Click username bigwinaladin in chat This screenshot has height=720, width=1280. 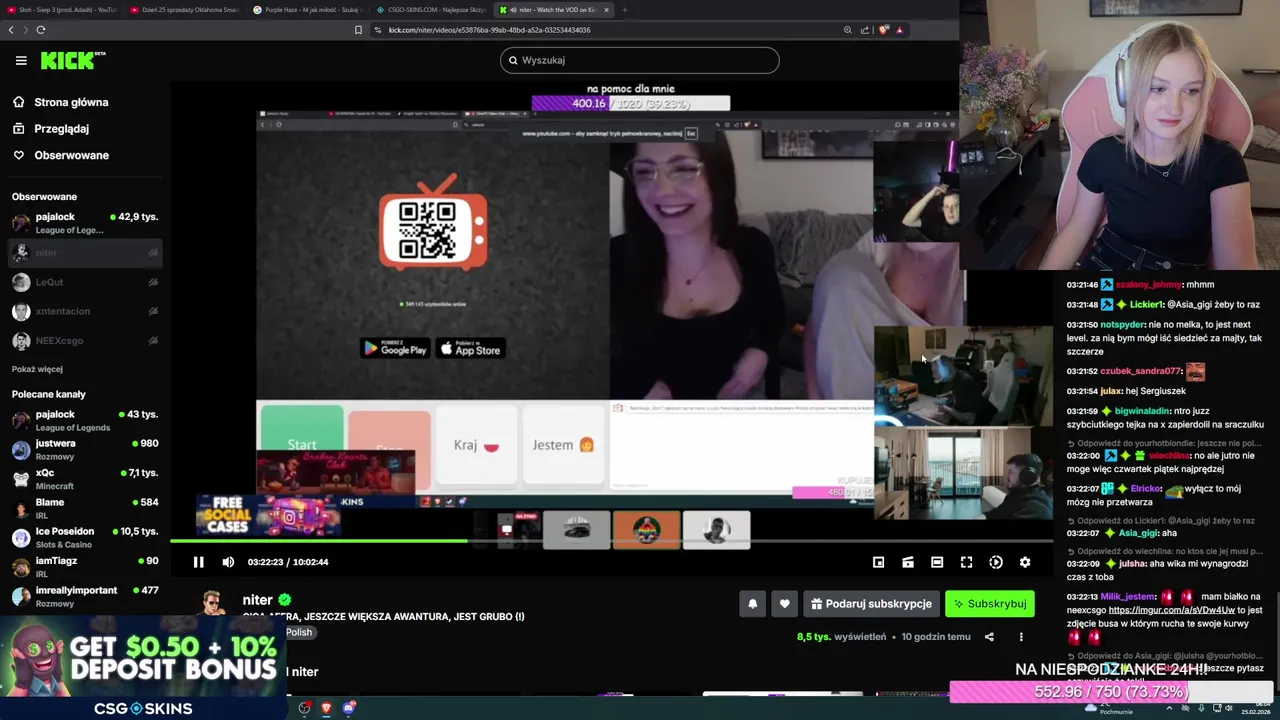(x=1143, y=411)
